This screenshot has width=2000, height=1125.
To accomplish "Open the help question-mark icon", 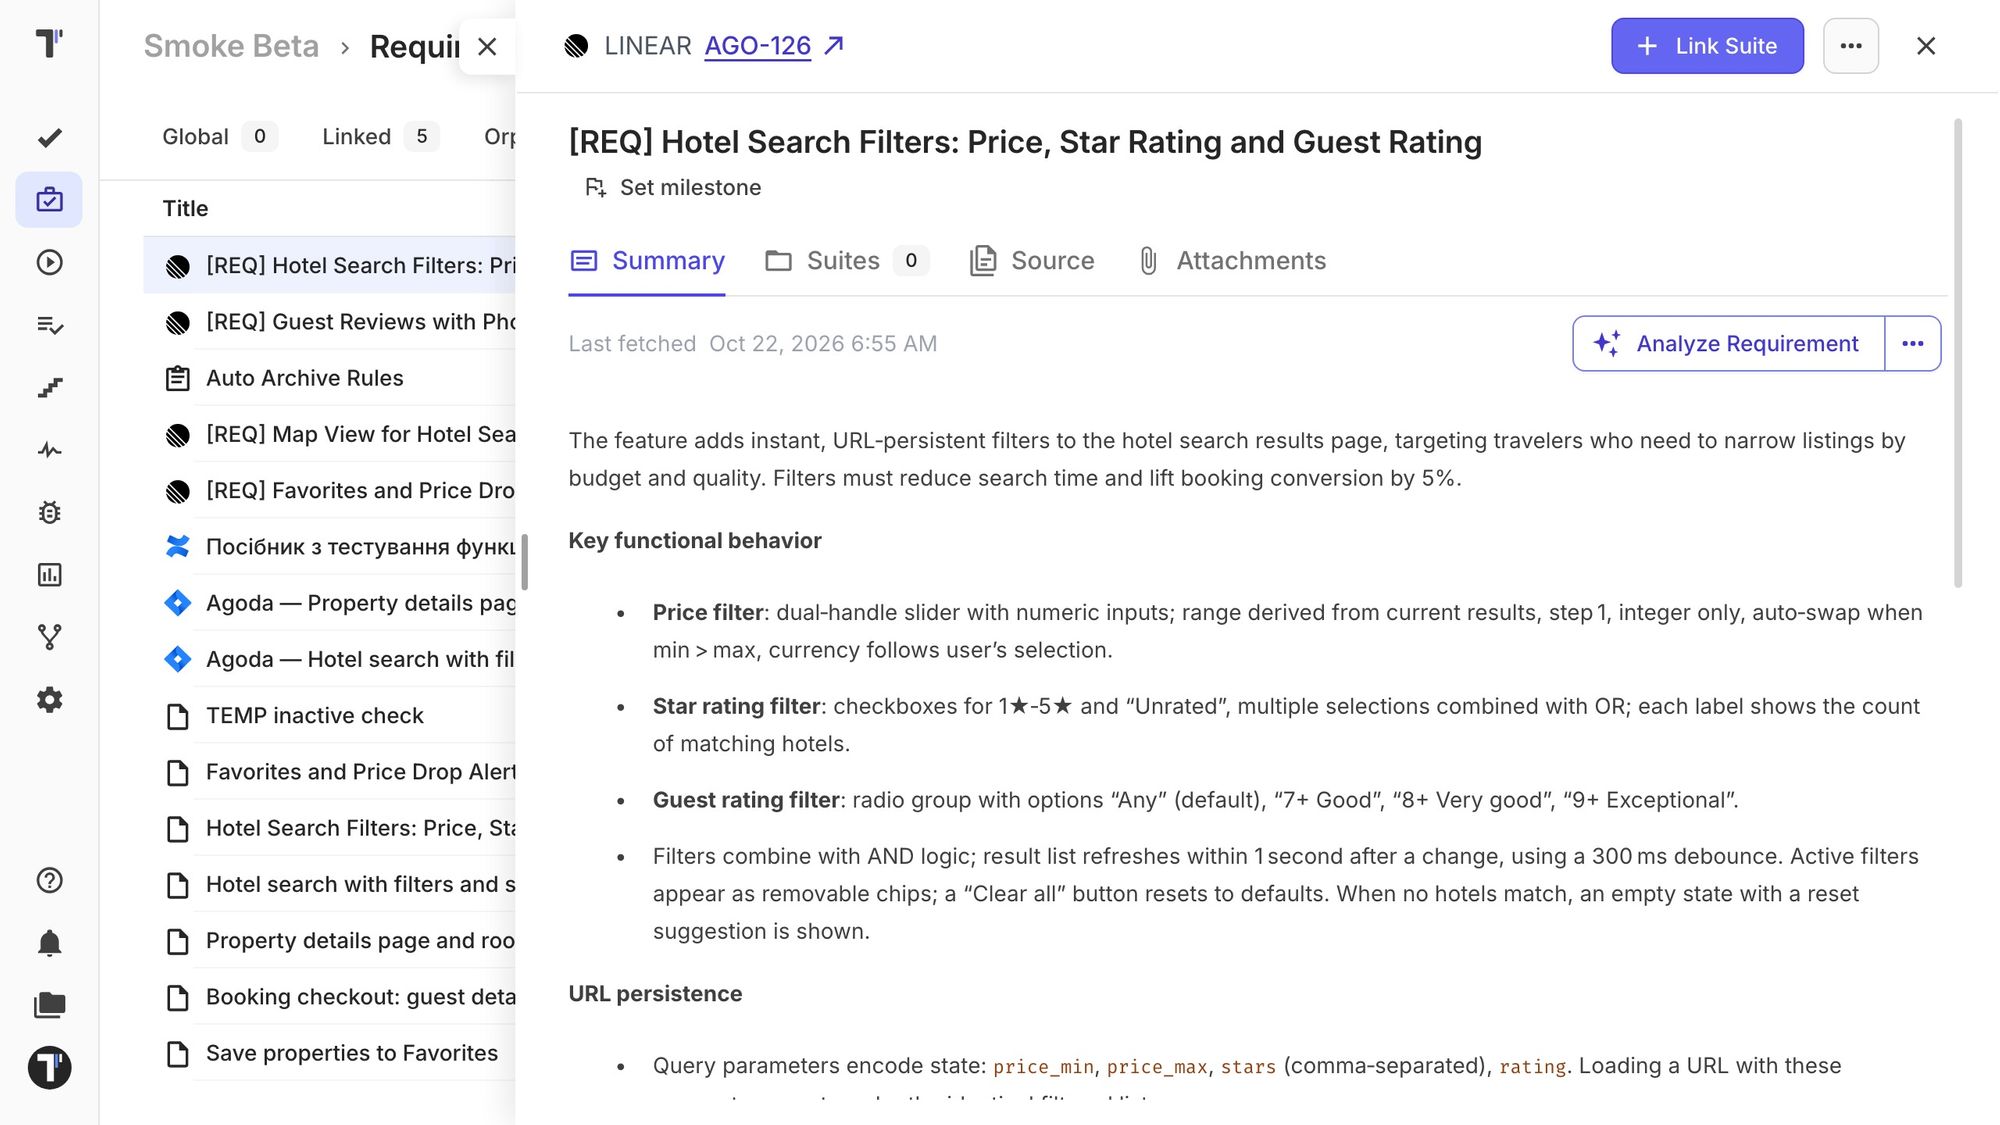I will (49, 880).
